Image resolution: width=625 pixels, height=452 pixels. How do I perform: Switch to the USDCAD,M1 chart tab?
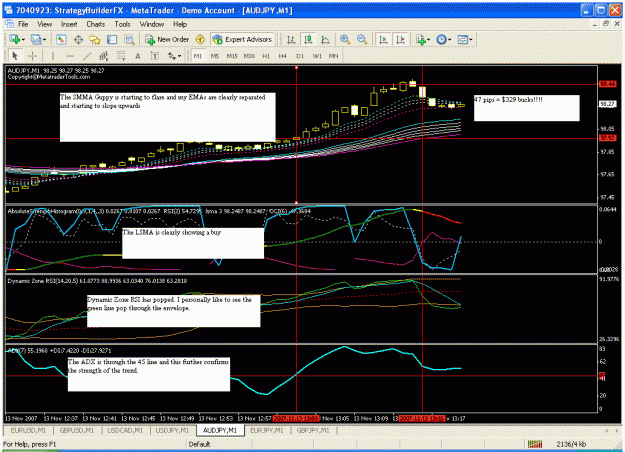click(x=125, y=430)
